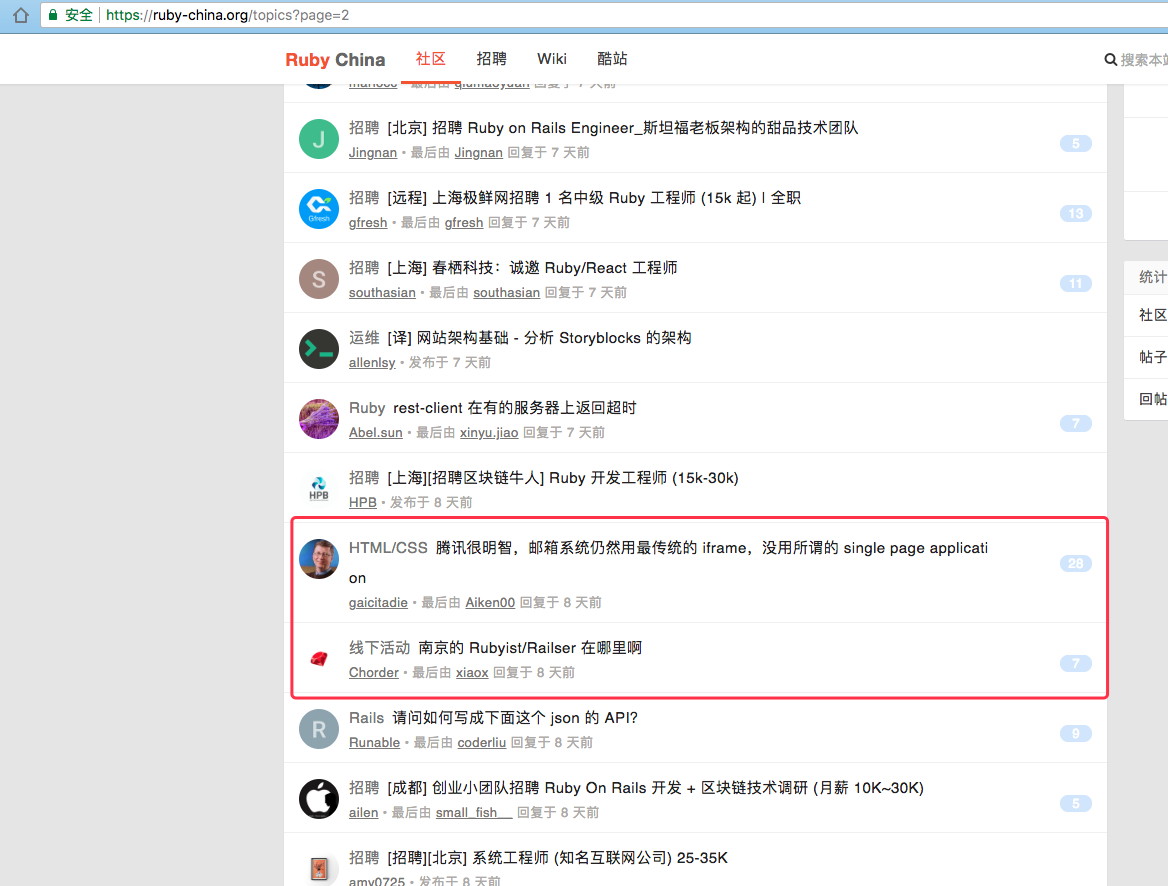
Task: Open the 招聘 nav tab
Action: [x=492, y=59]
